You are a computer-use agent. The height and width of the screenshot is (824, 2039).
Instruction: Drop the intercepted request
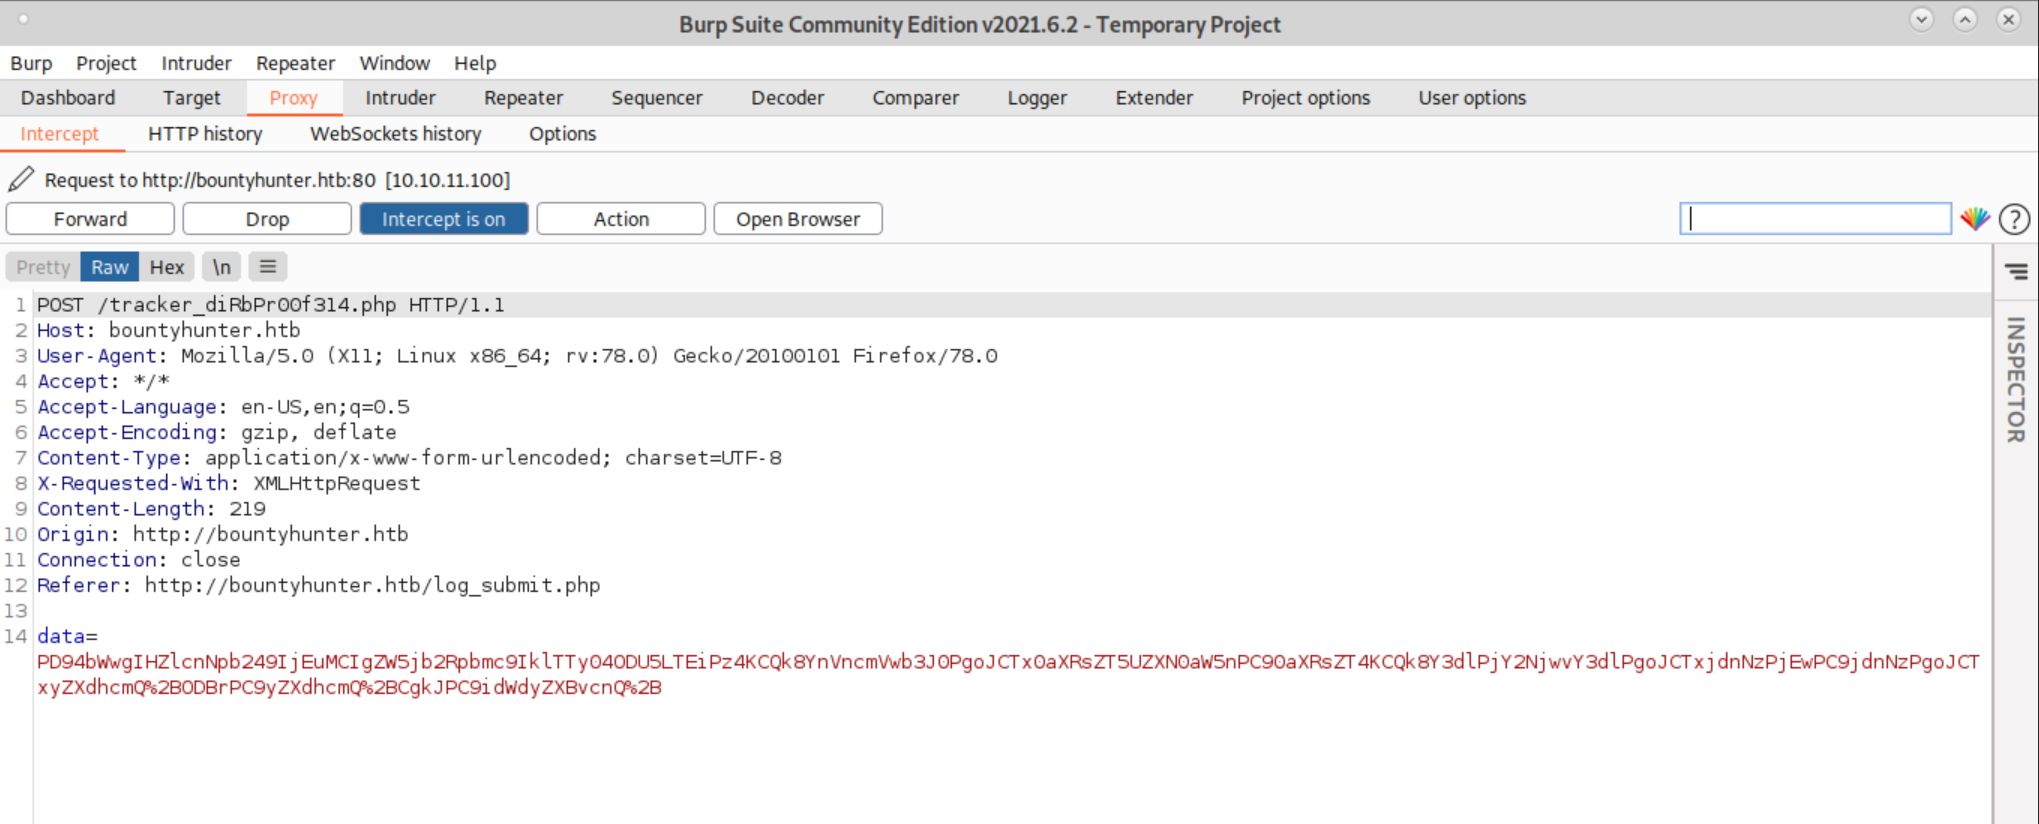click(267, 219)
